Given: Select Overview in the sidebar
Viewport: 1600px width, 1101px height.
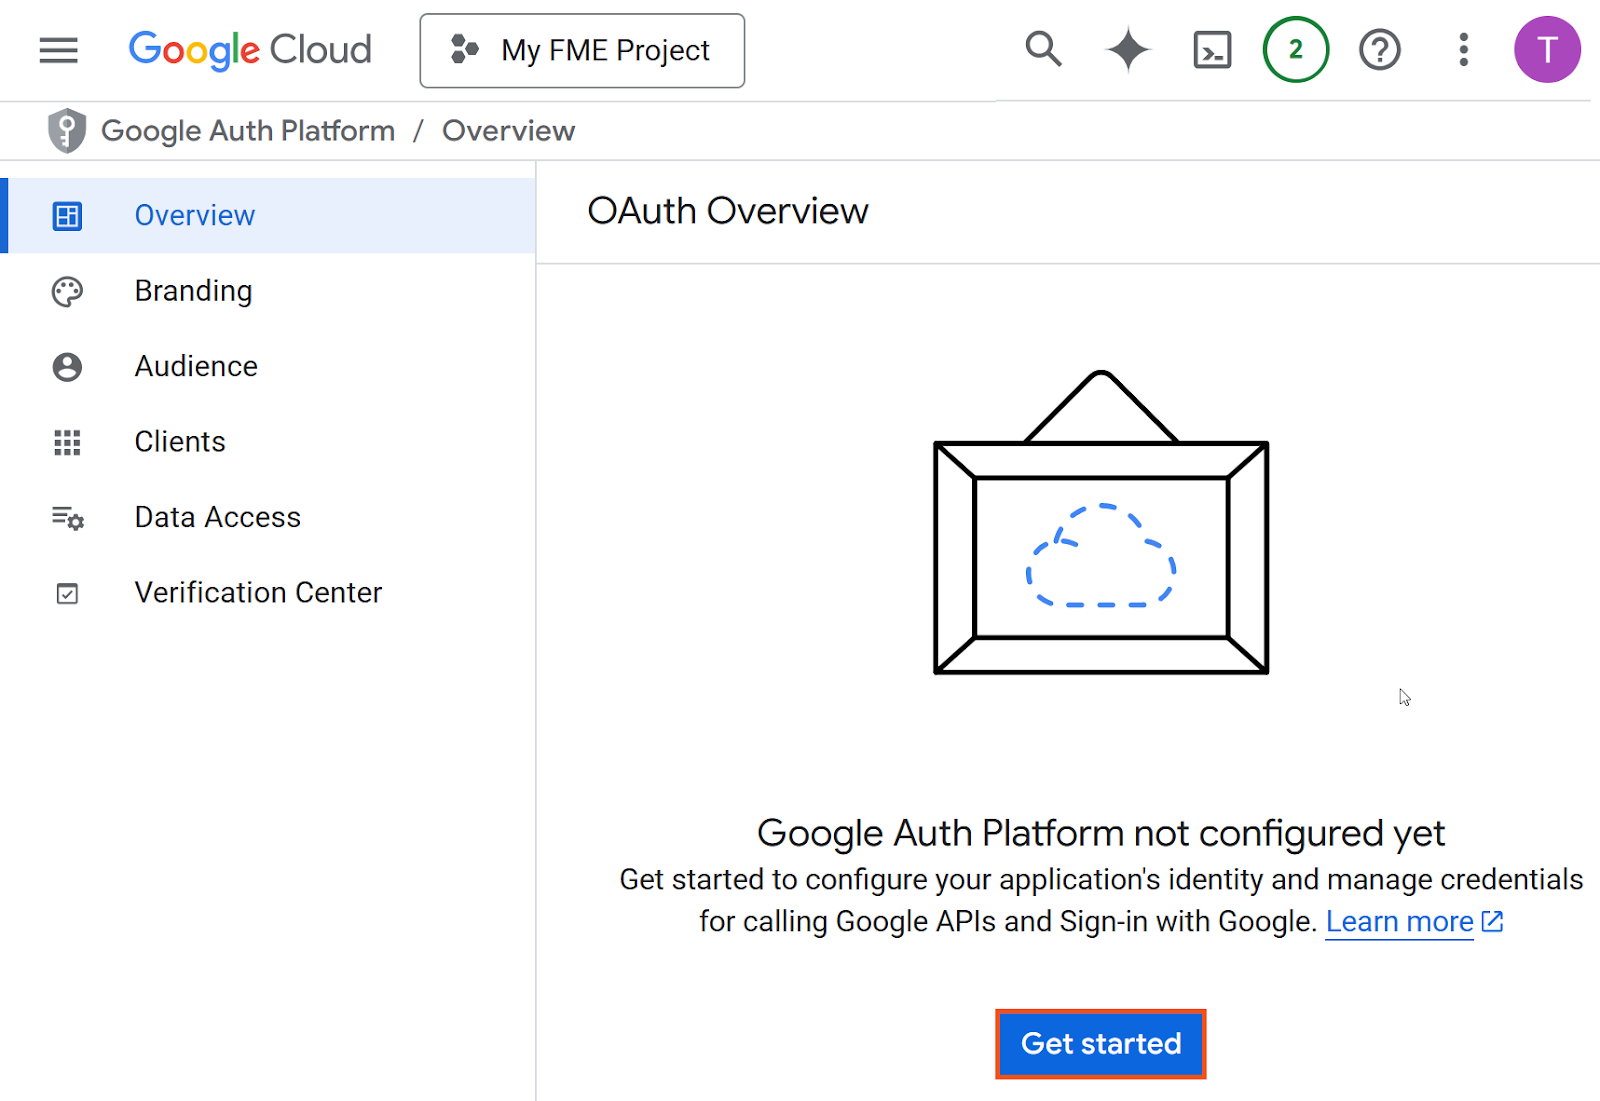Looking at the screenshot, I should coord(268,216).
